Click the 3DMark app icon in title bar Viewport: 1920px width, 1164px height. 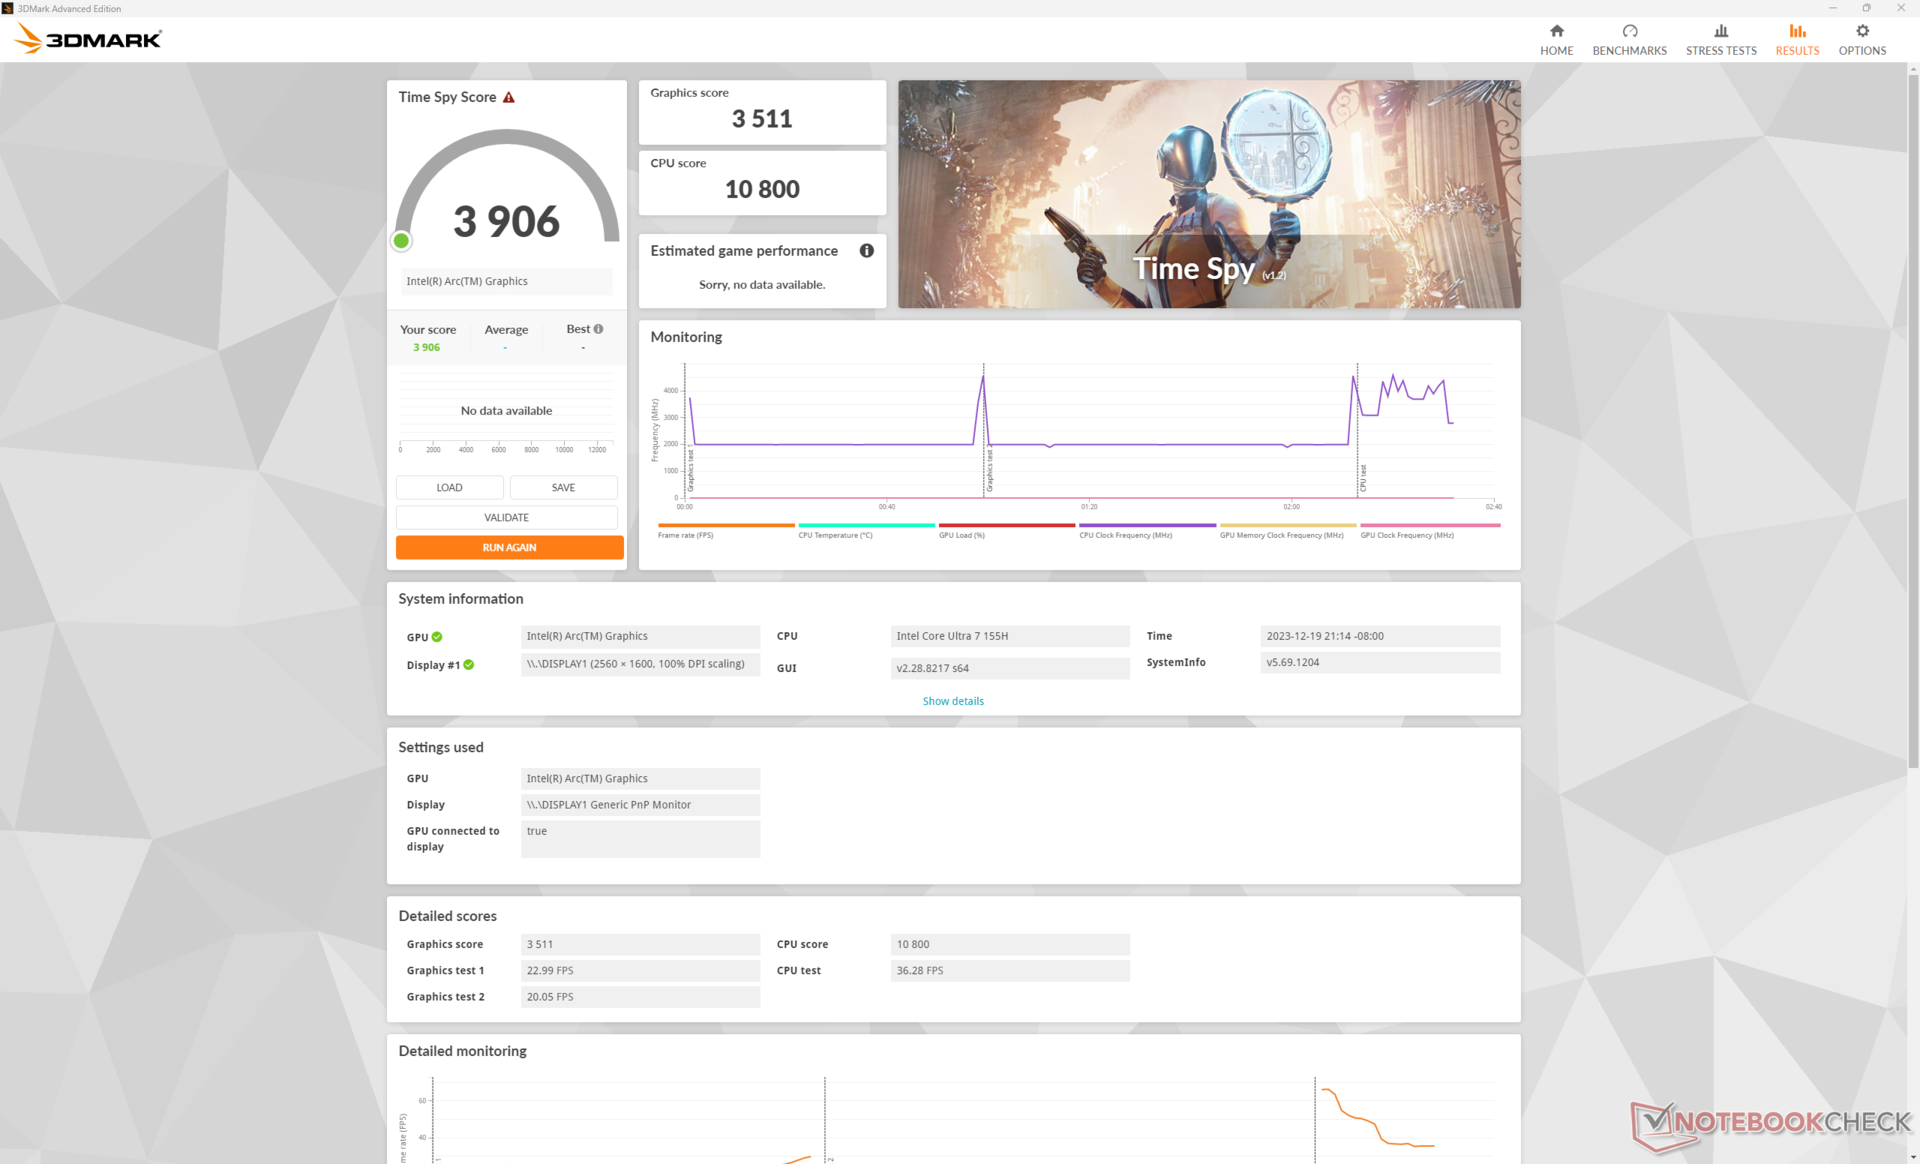coord(8,8)
